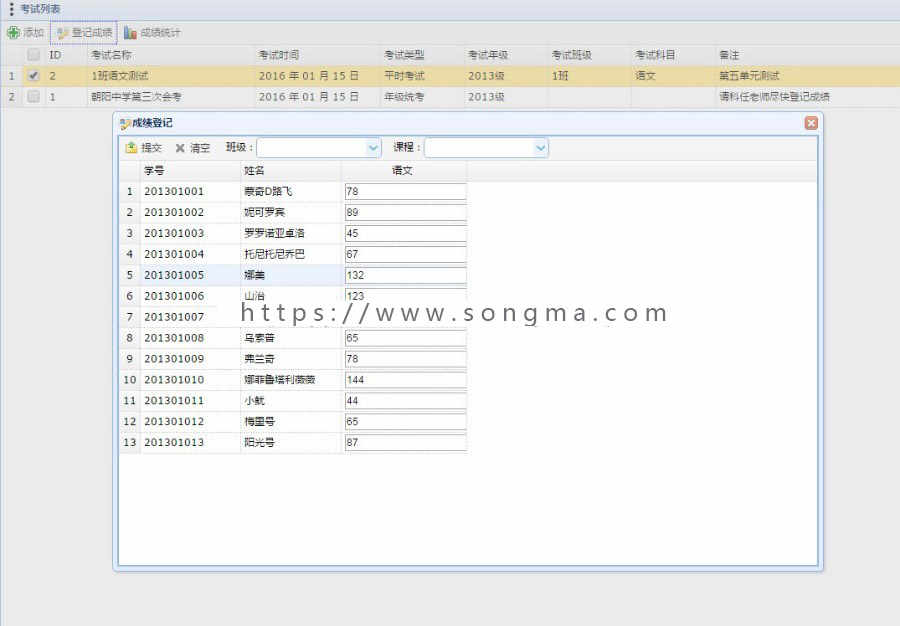
Task: Click the 考试科目 column header
Action: tap(673, 55)
